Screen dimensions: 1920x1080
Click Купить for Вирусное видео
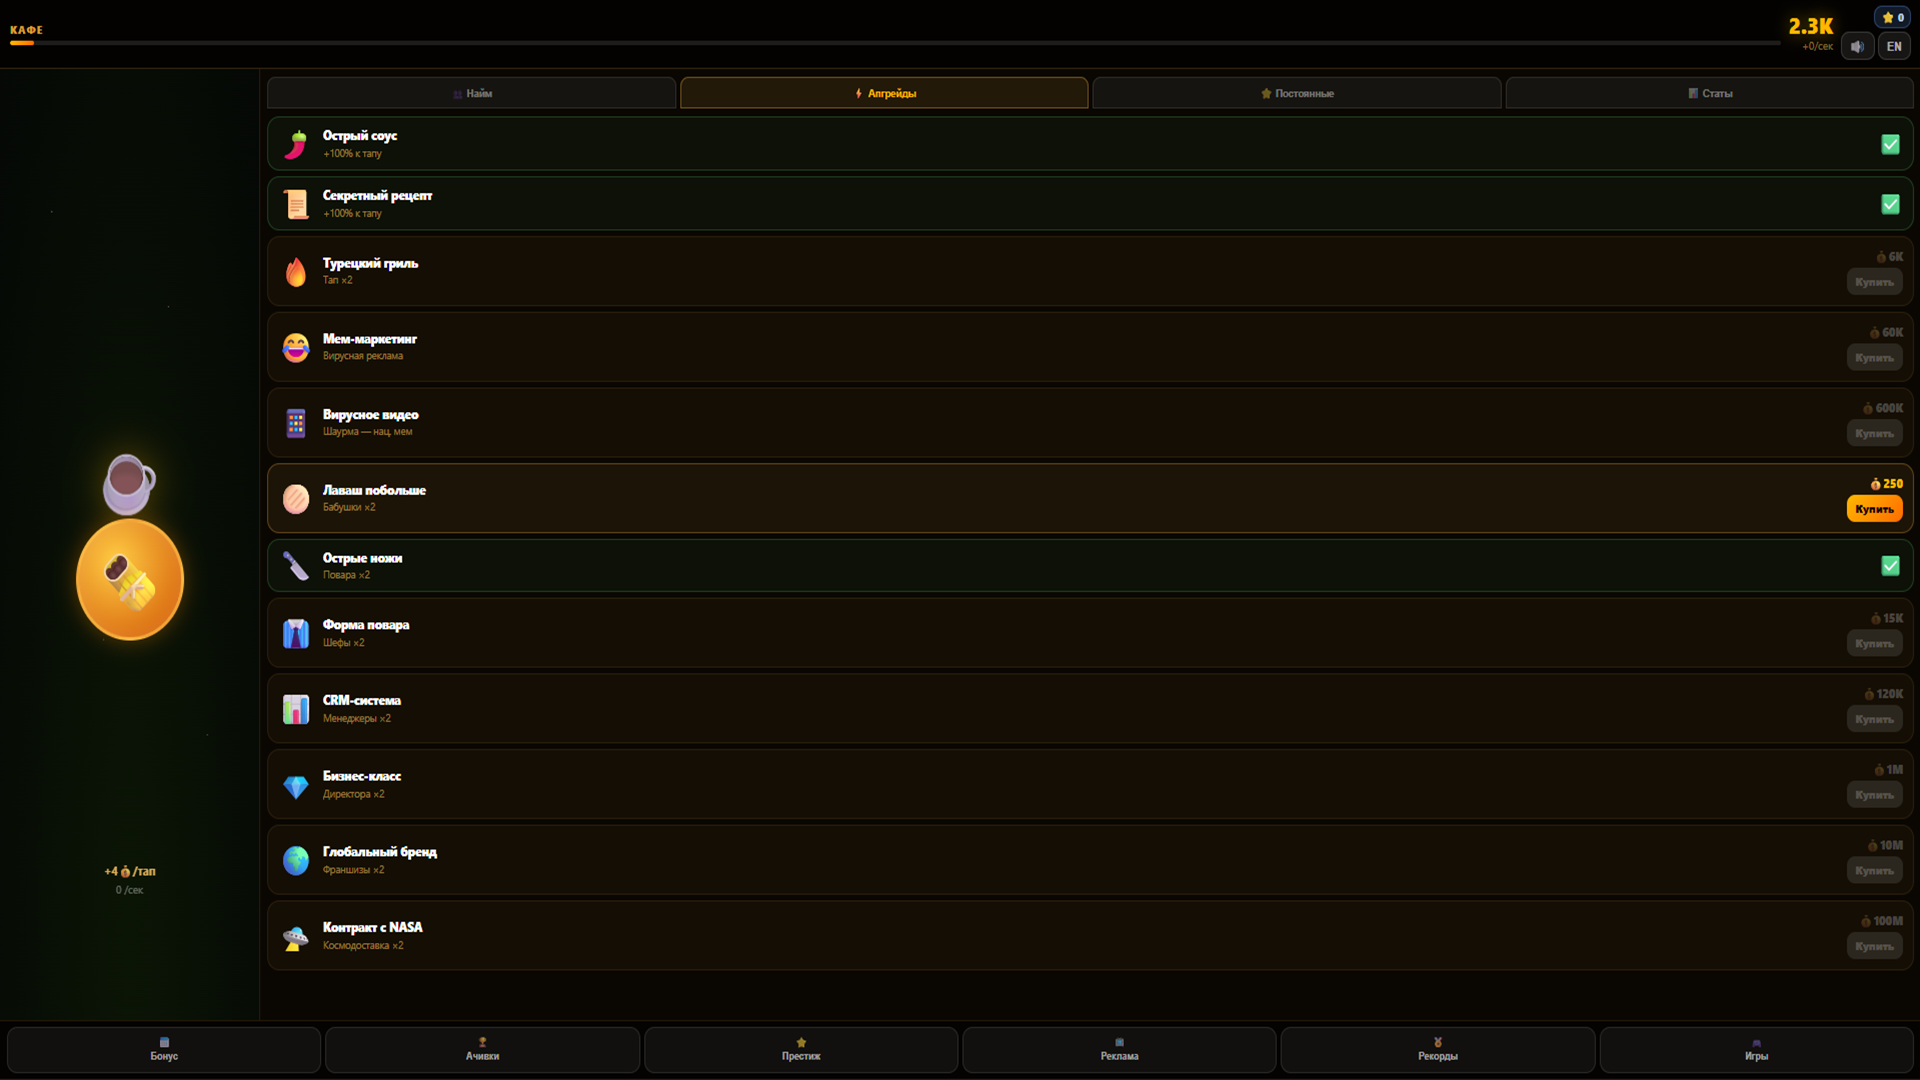tap(1874, 433)
